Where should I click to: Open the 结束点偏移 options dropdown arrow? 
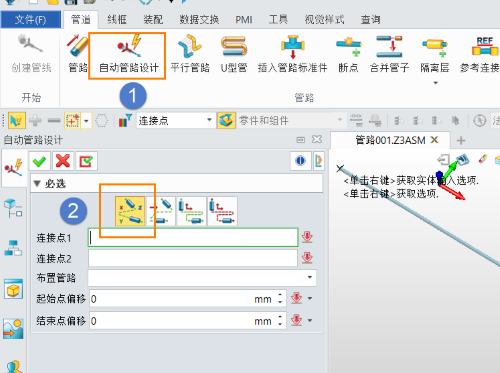tap(310, 320)
